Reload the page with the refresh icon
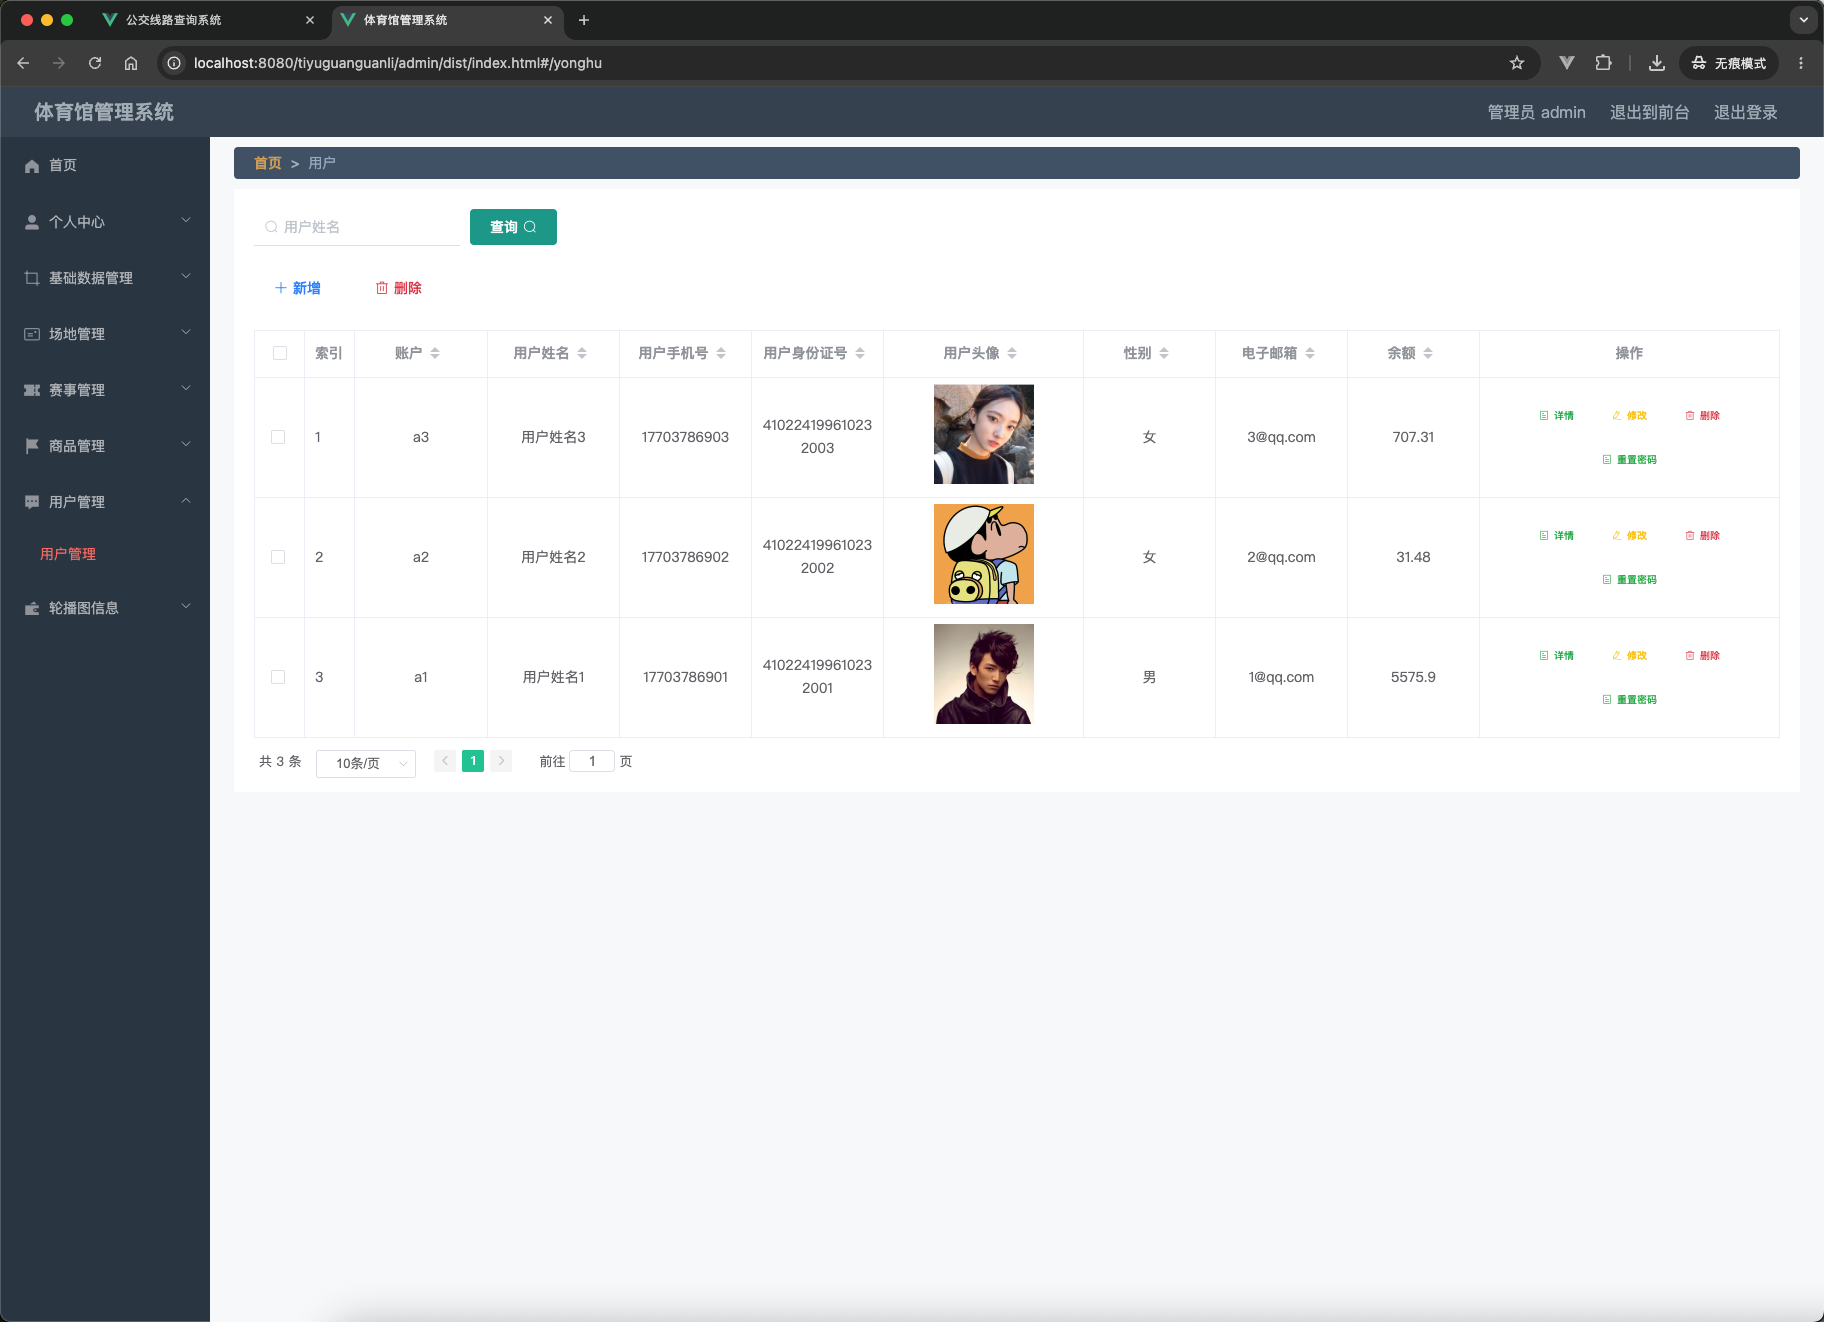The image size is (1824, 1322). click(95, 63)
